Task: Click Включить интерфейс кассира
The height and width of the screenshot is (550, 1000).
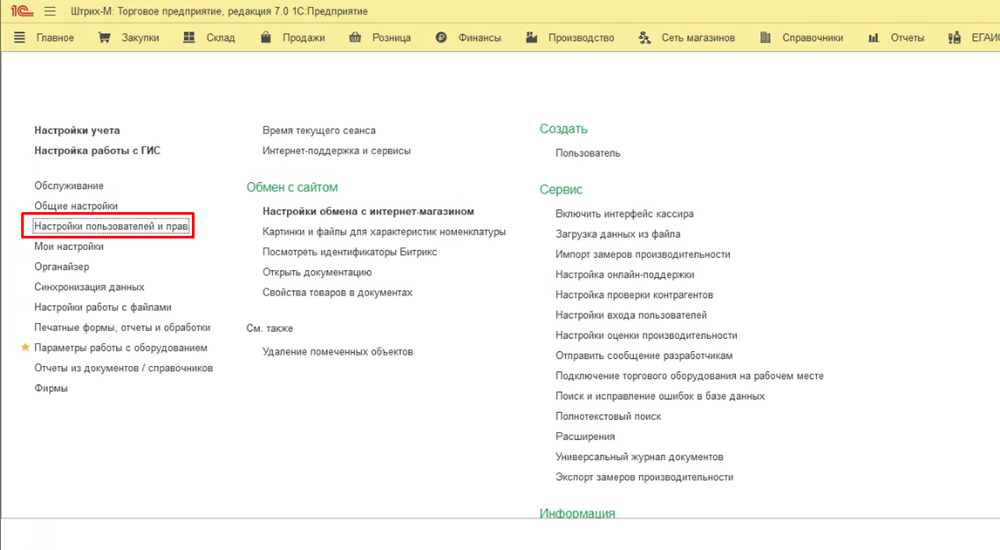Action: [624, 214]
